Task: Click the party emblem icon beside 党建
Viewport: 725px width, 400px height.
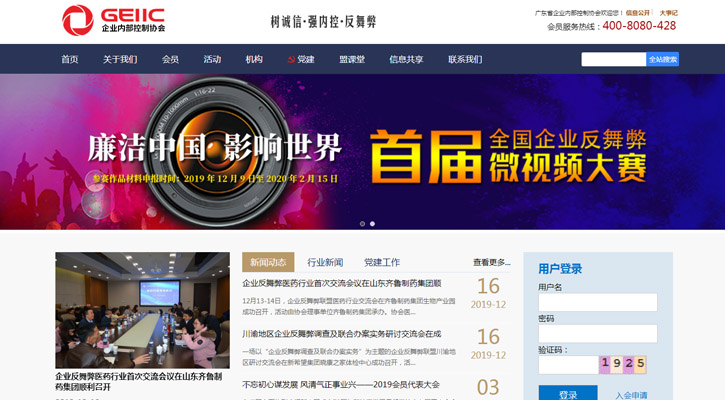Action: coord(291,60)
